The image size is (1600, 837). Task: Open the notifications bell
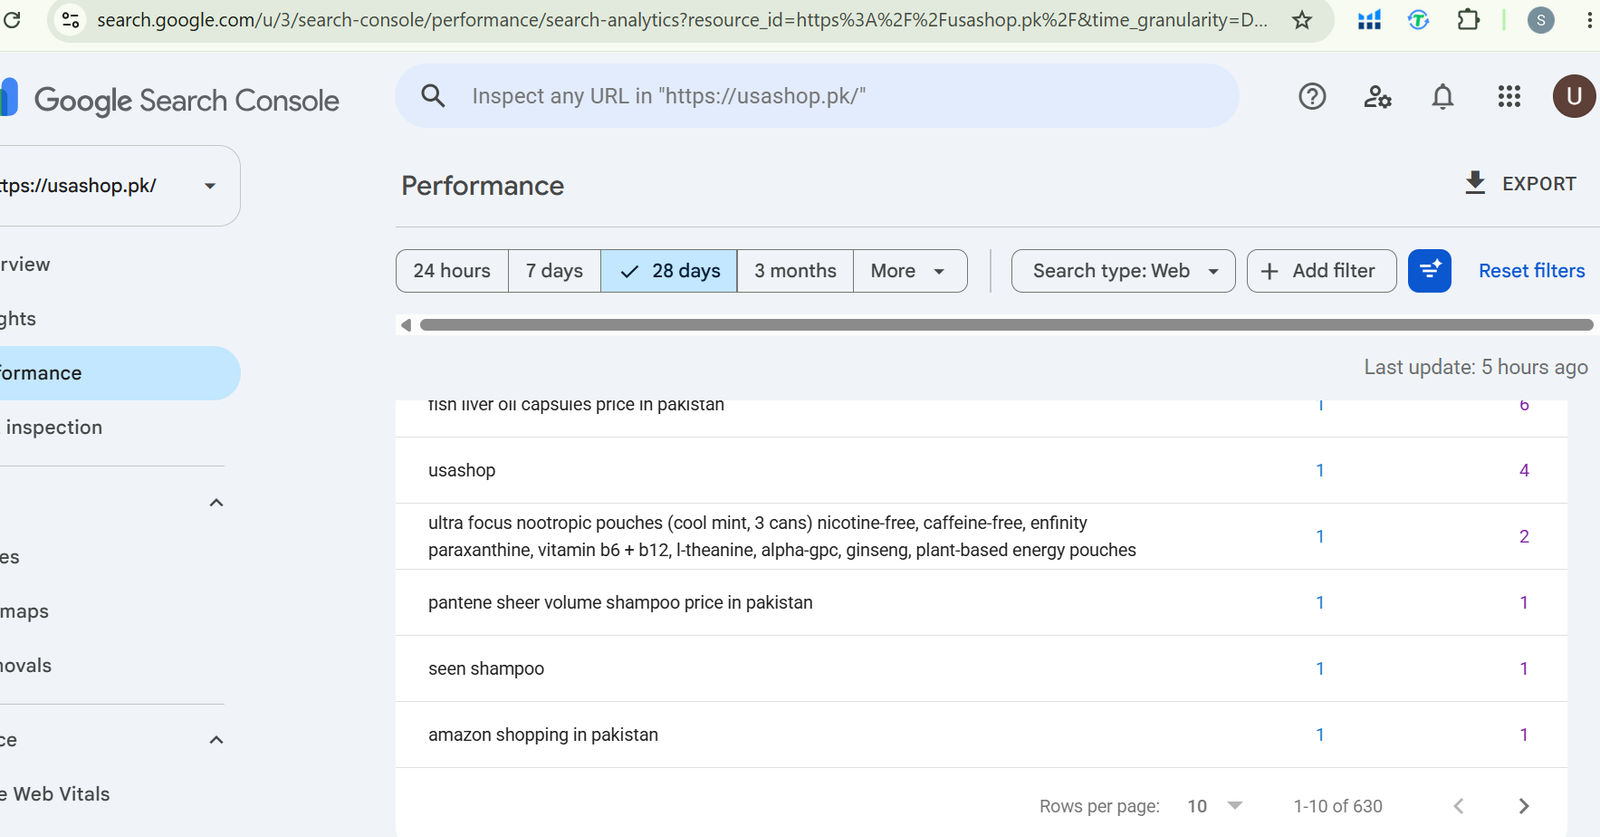1442,96
